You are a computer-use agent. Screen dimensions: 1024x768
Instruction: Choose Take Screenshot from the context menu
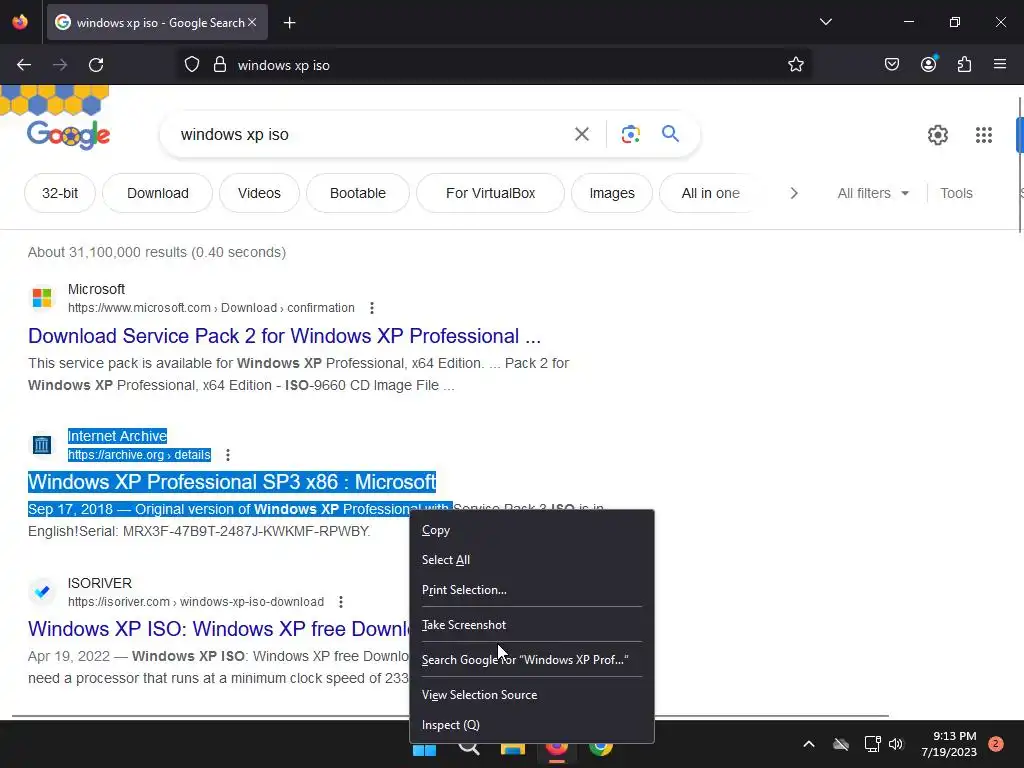point(532,625)
